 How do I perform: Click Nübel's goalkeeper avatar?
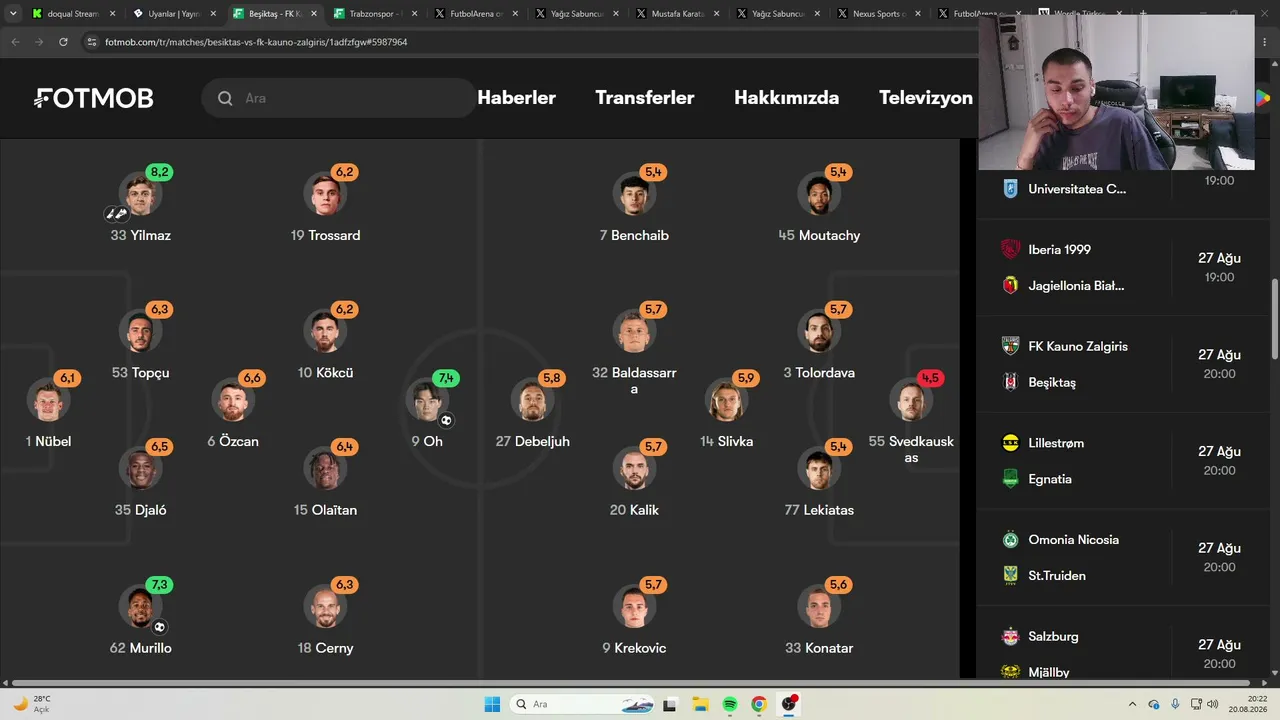48,401
